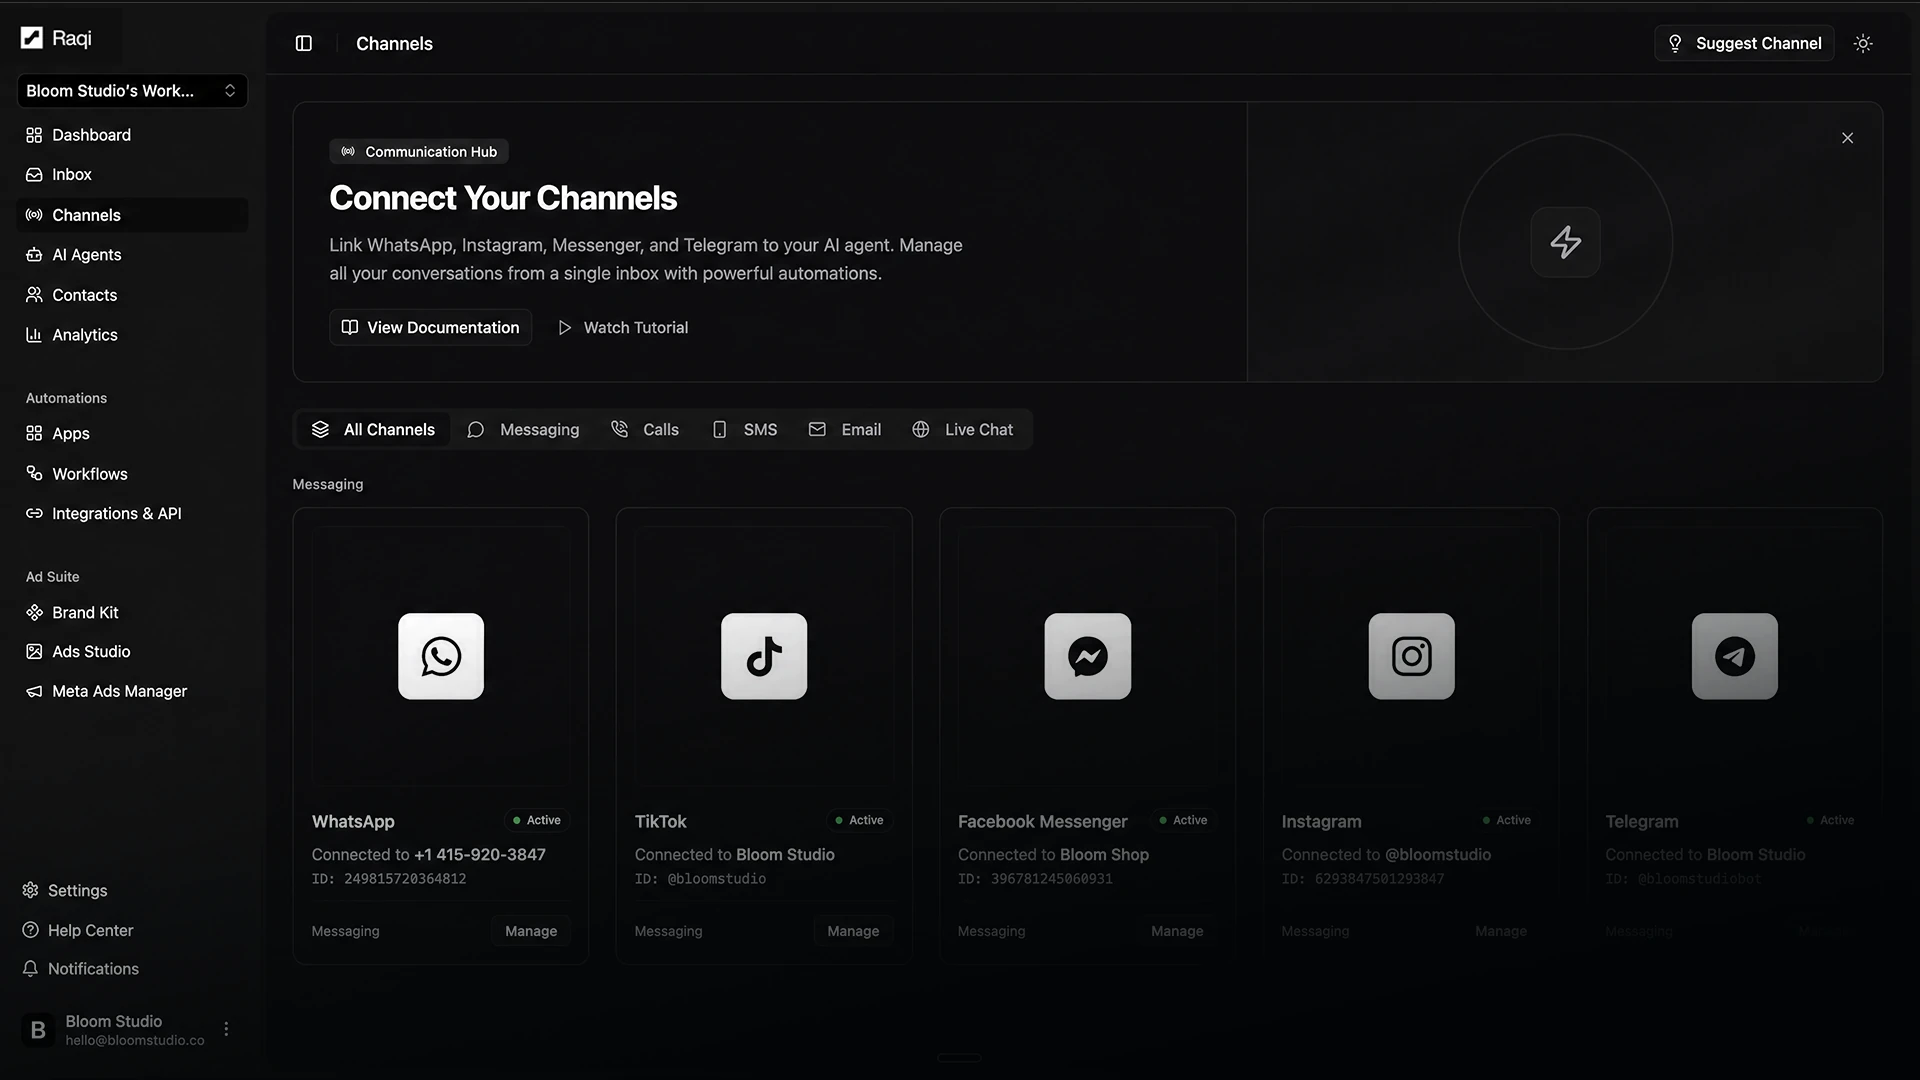
Task: Open account options menu beside Bloom Studio
Action: [x=226, y=1029]
